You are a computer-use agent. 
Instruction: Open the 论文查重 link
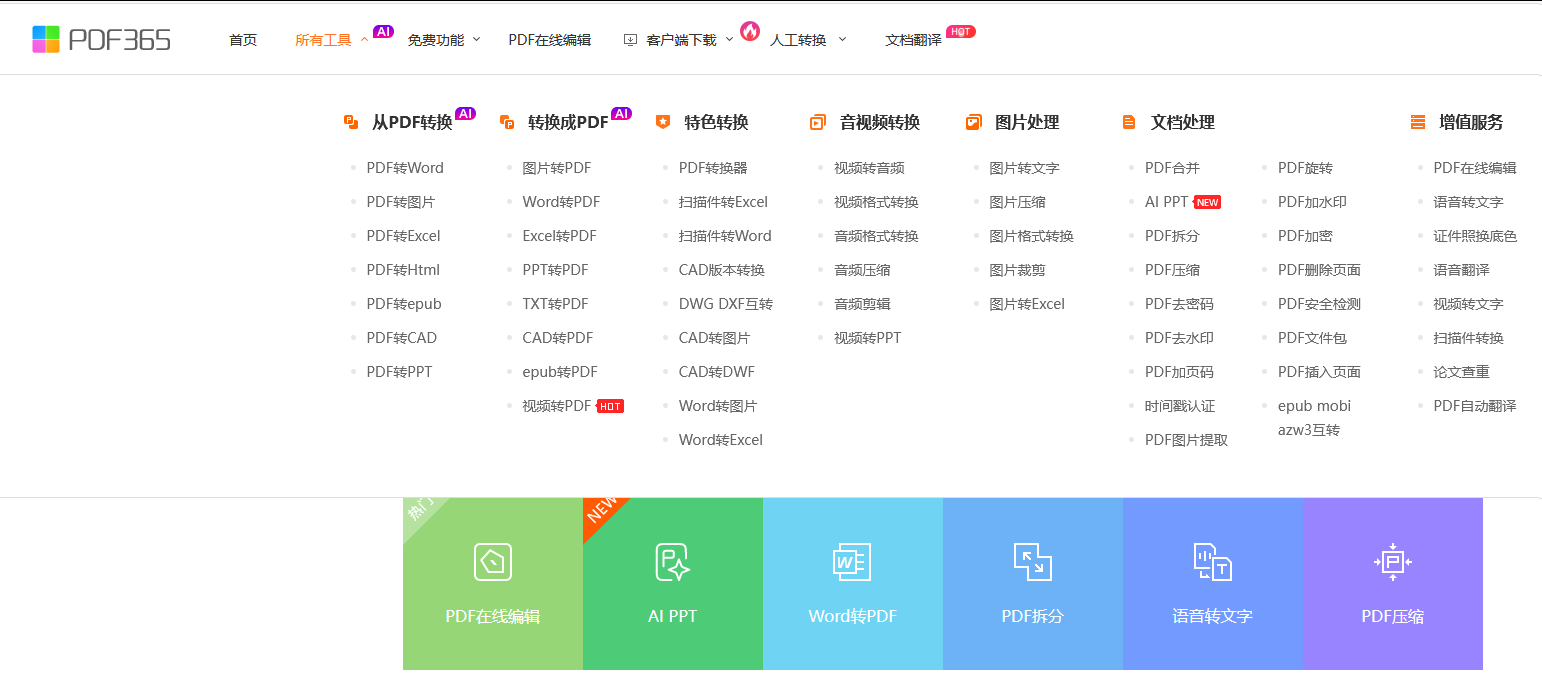pos(1461,372)
